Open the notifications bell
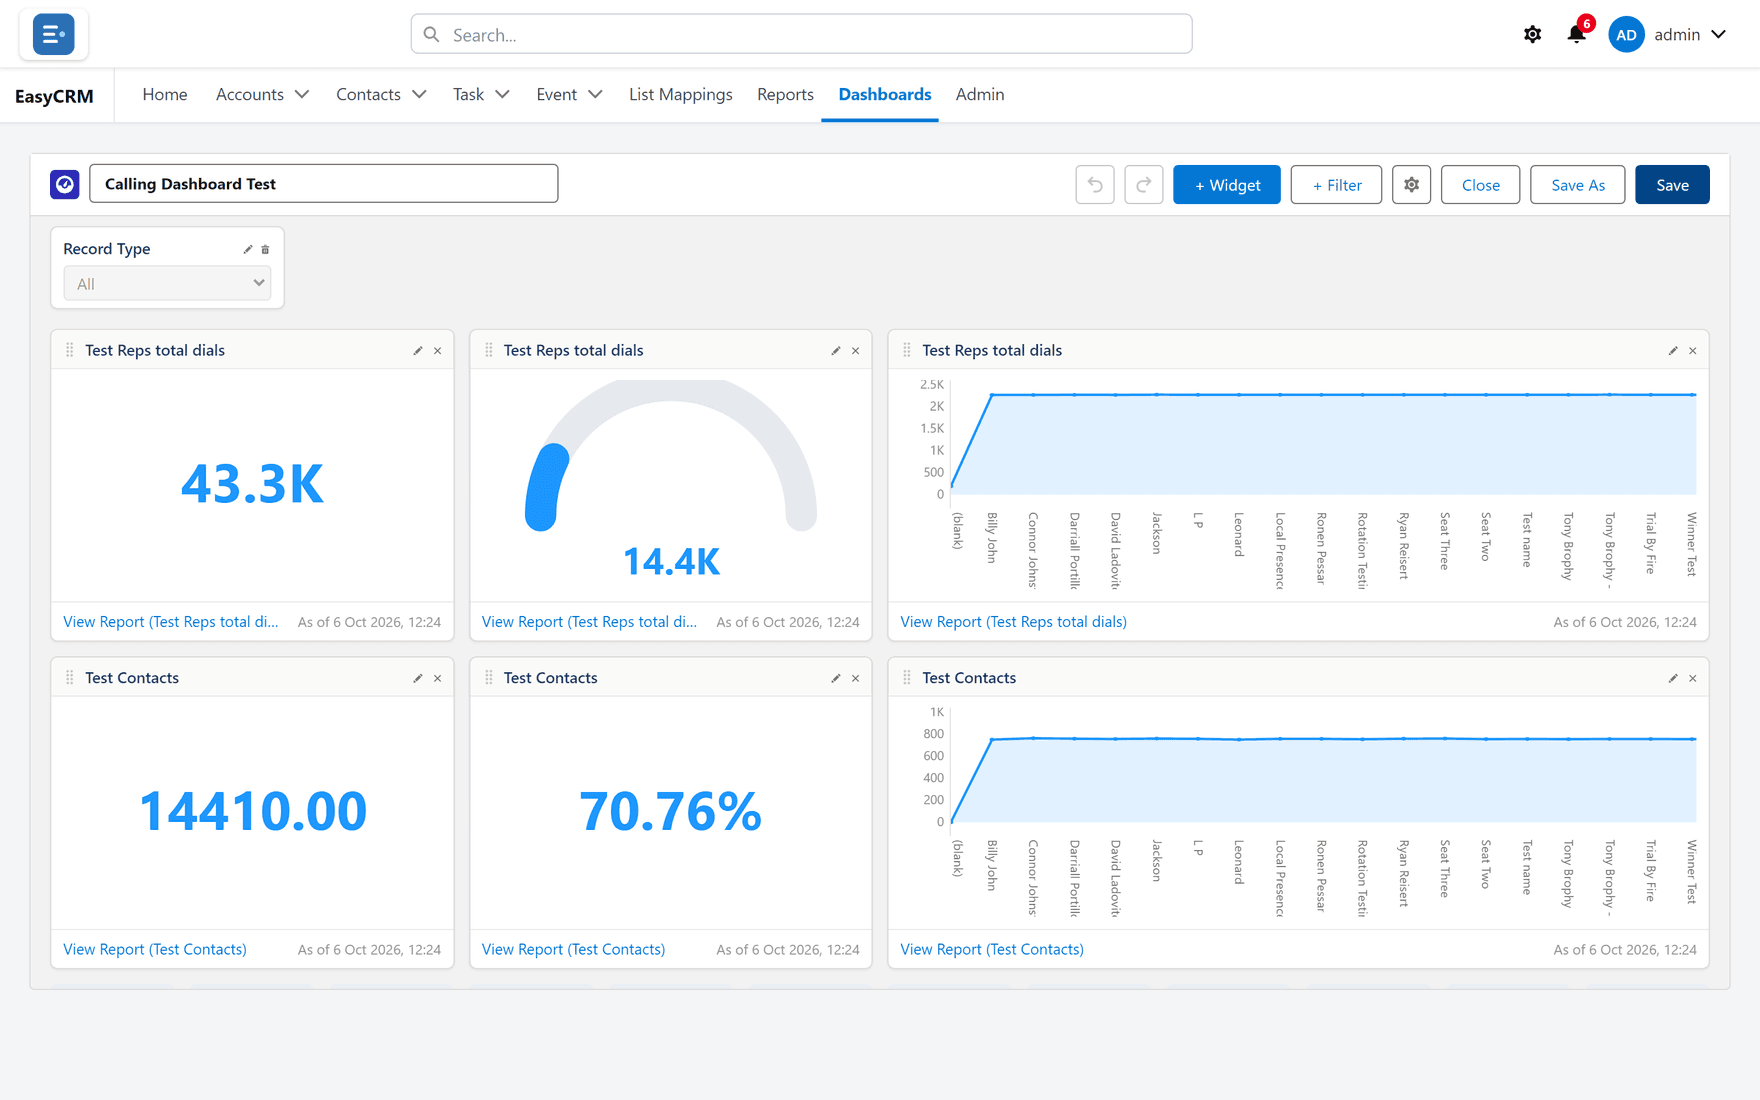Viewport: 1760px width, 1100px height. pyautogui.click(x=1577, y=34)
